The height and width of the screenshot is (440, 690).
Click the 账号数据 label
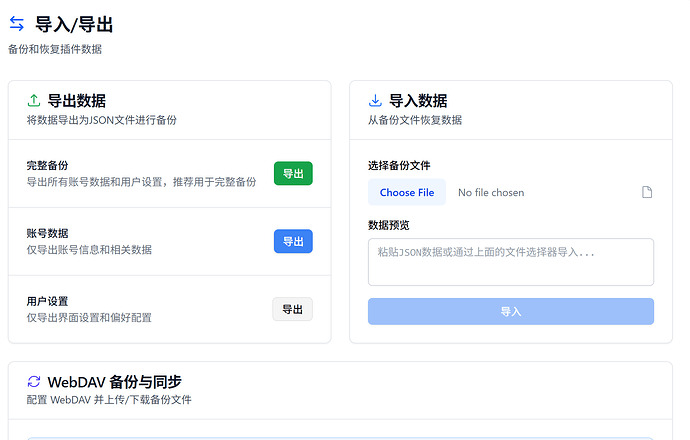(x=48, y=233)
